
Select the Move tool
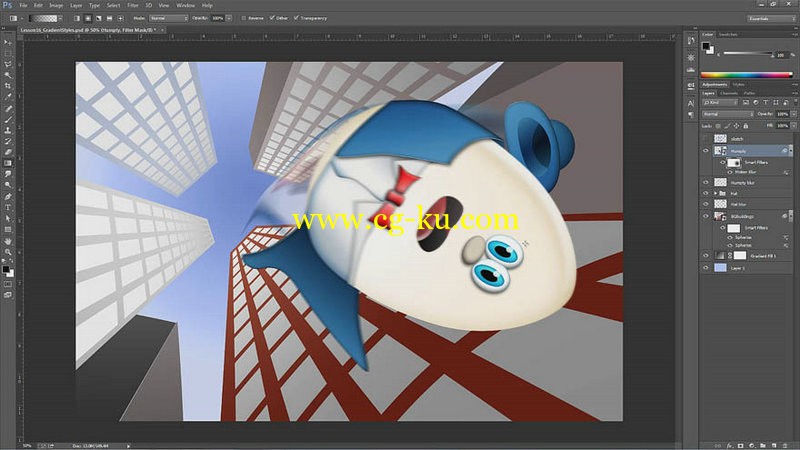[8, 43]
